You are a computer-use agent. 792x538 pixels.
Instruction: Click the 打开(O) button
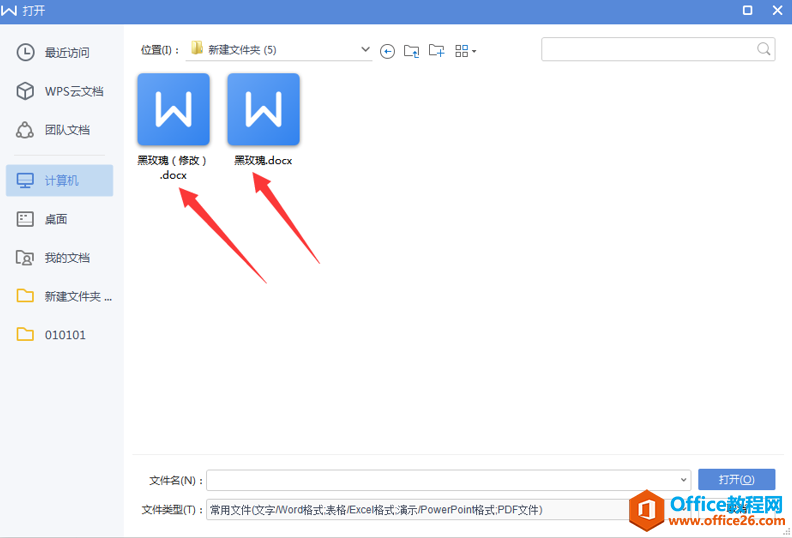click(x=736, y=479)
